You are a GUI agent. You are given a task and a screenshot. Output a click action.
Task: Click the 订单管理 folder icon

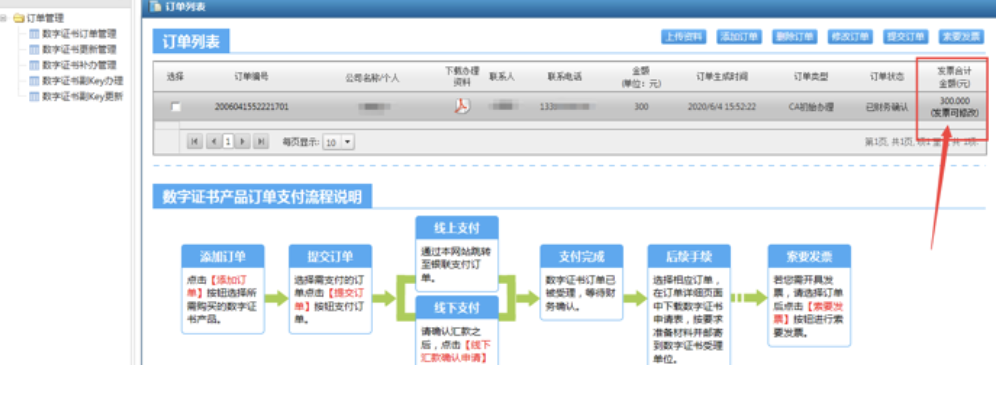(x=19, y=18)
